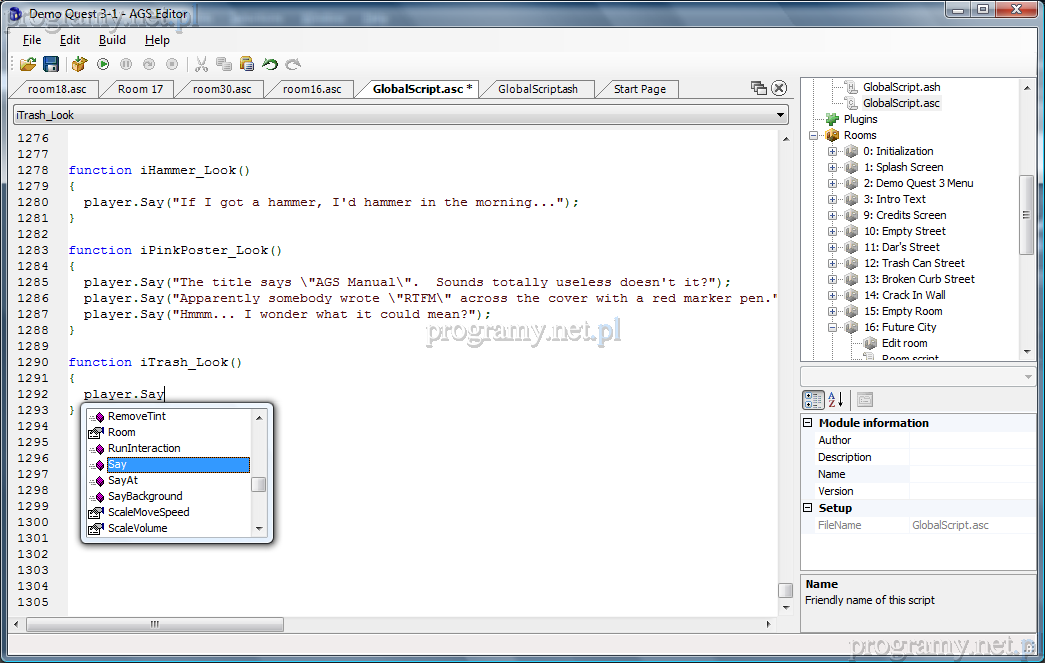Image resolution: width=1045 pixels, height=663 pixels.
Task: Switch to the room30.asc tab
Action: tap(221, 89)
